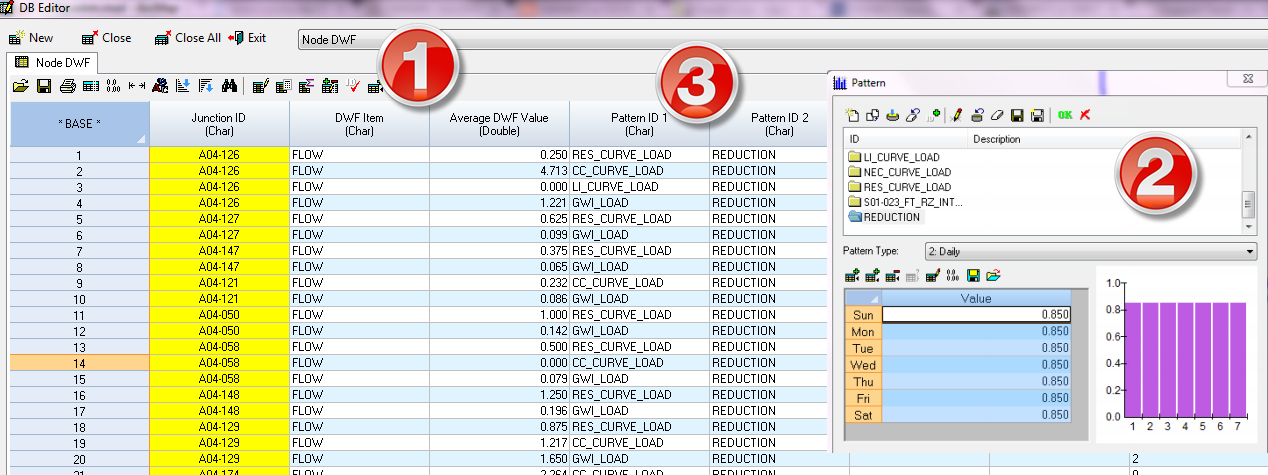Screen dimensions: 1268x475
Task: Click the pattern list vertical scrollbar
Action: point(1247,205)
